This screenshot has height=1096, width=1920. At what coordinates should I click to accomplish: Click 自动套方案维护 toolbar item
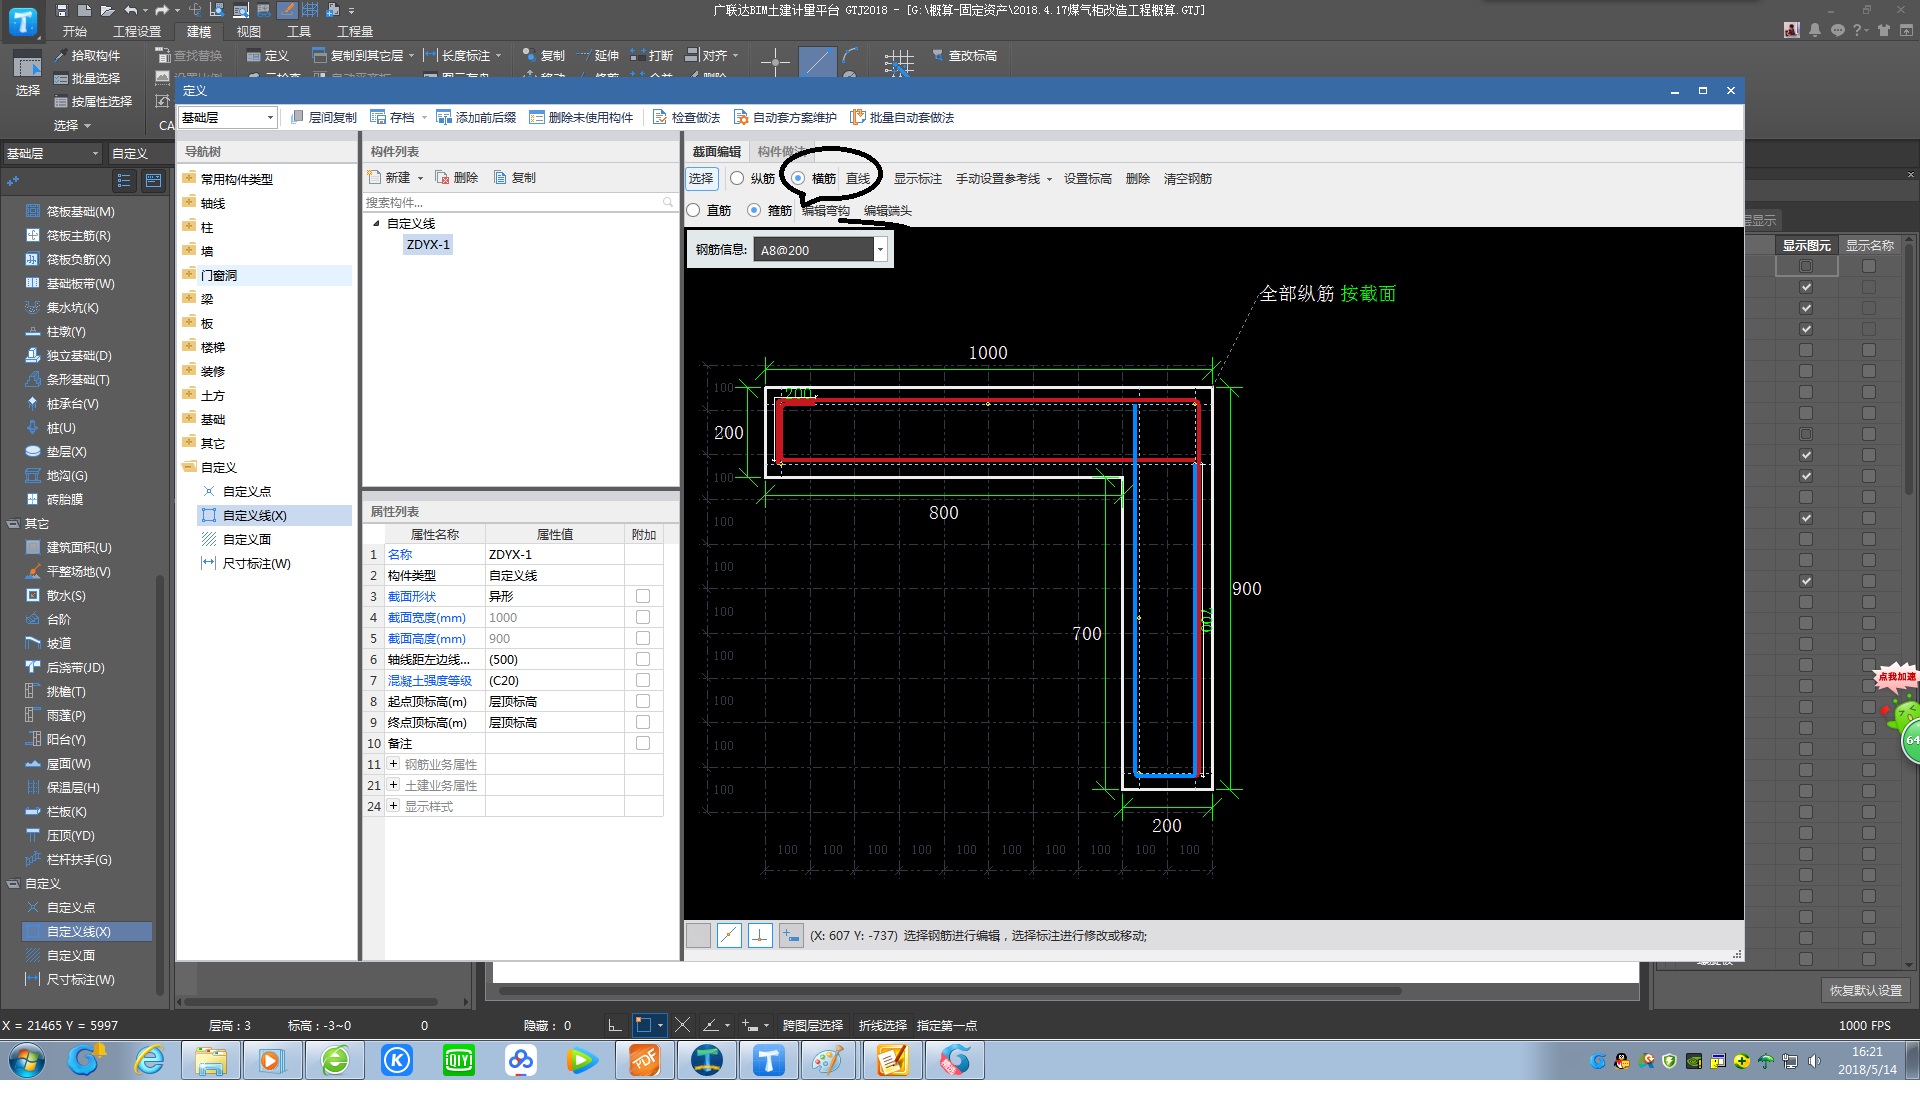(785, 118)
